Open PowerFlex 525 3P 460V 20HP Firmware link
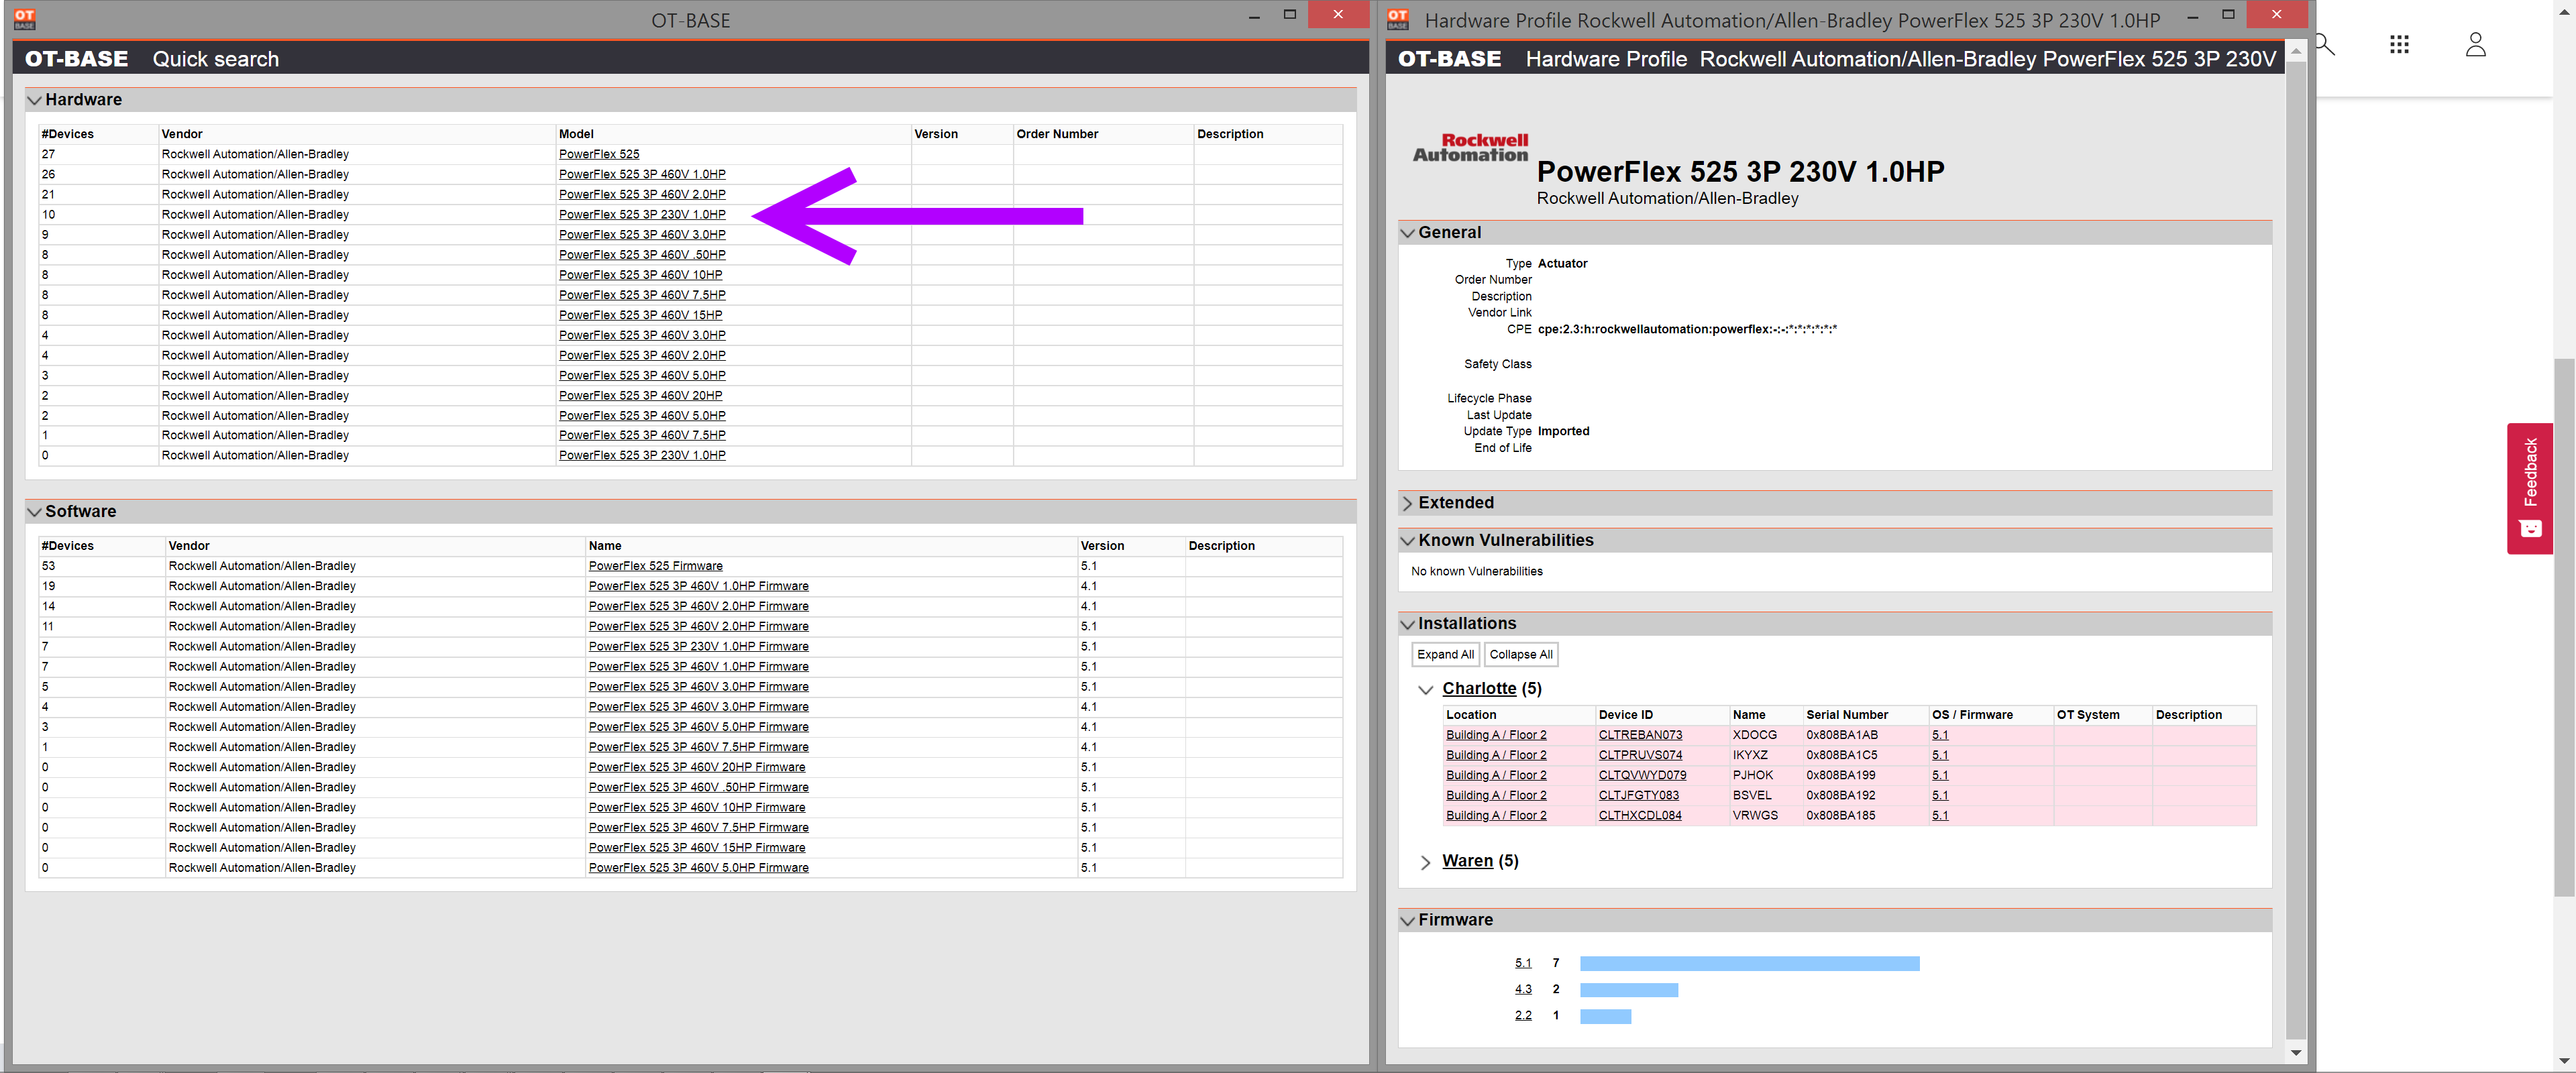This screenshot has height=1073, width=2576. [696, 767]
